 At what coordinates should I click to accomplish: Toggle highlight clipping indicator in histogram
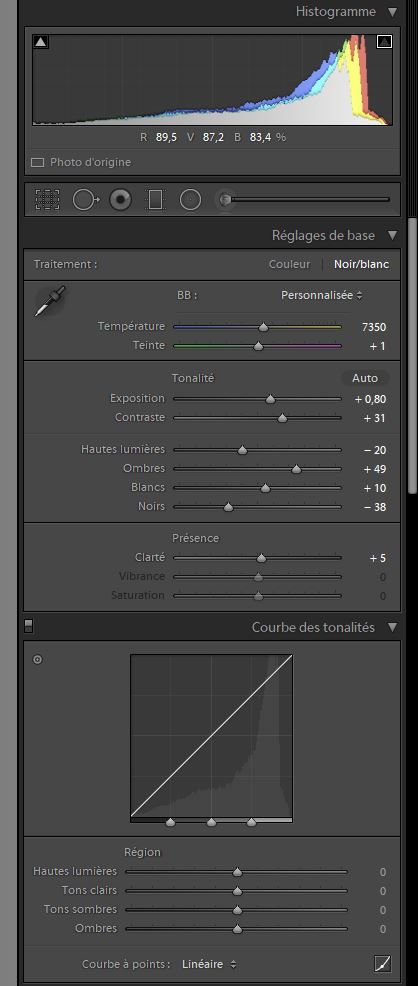click(x=384, y=42)
